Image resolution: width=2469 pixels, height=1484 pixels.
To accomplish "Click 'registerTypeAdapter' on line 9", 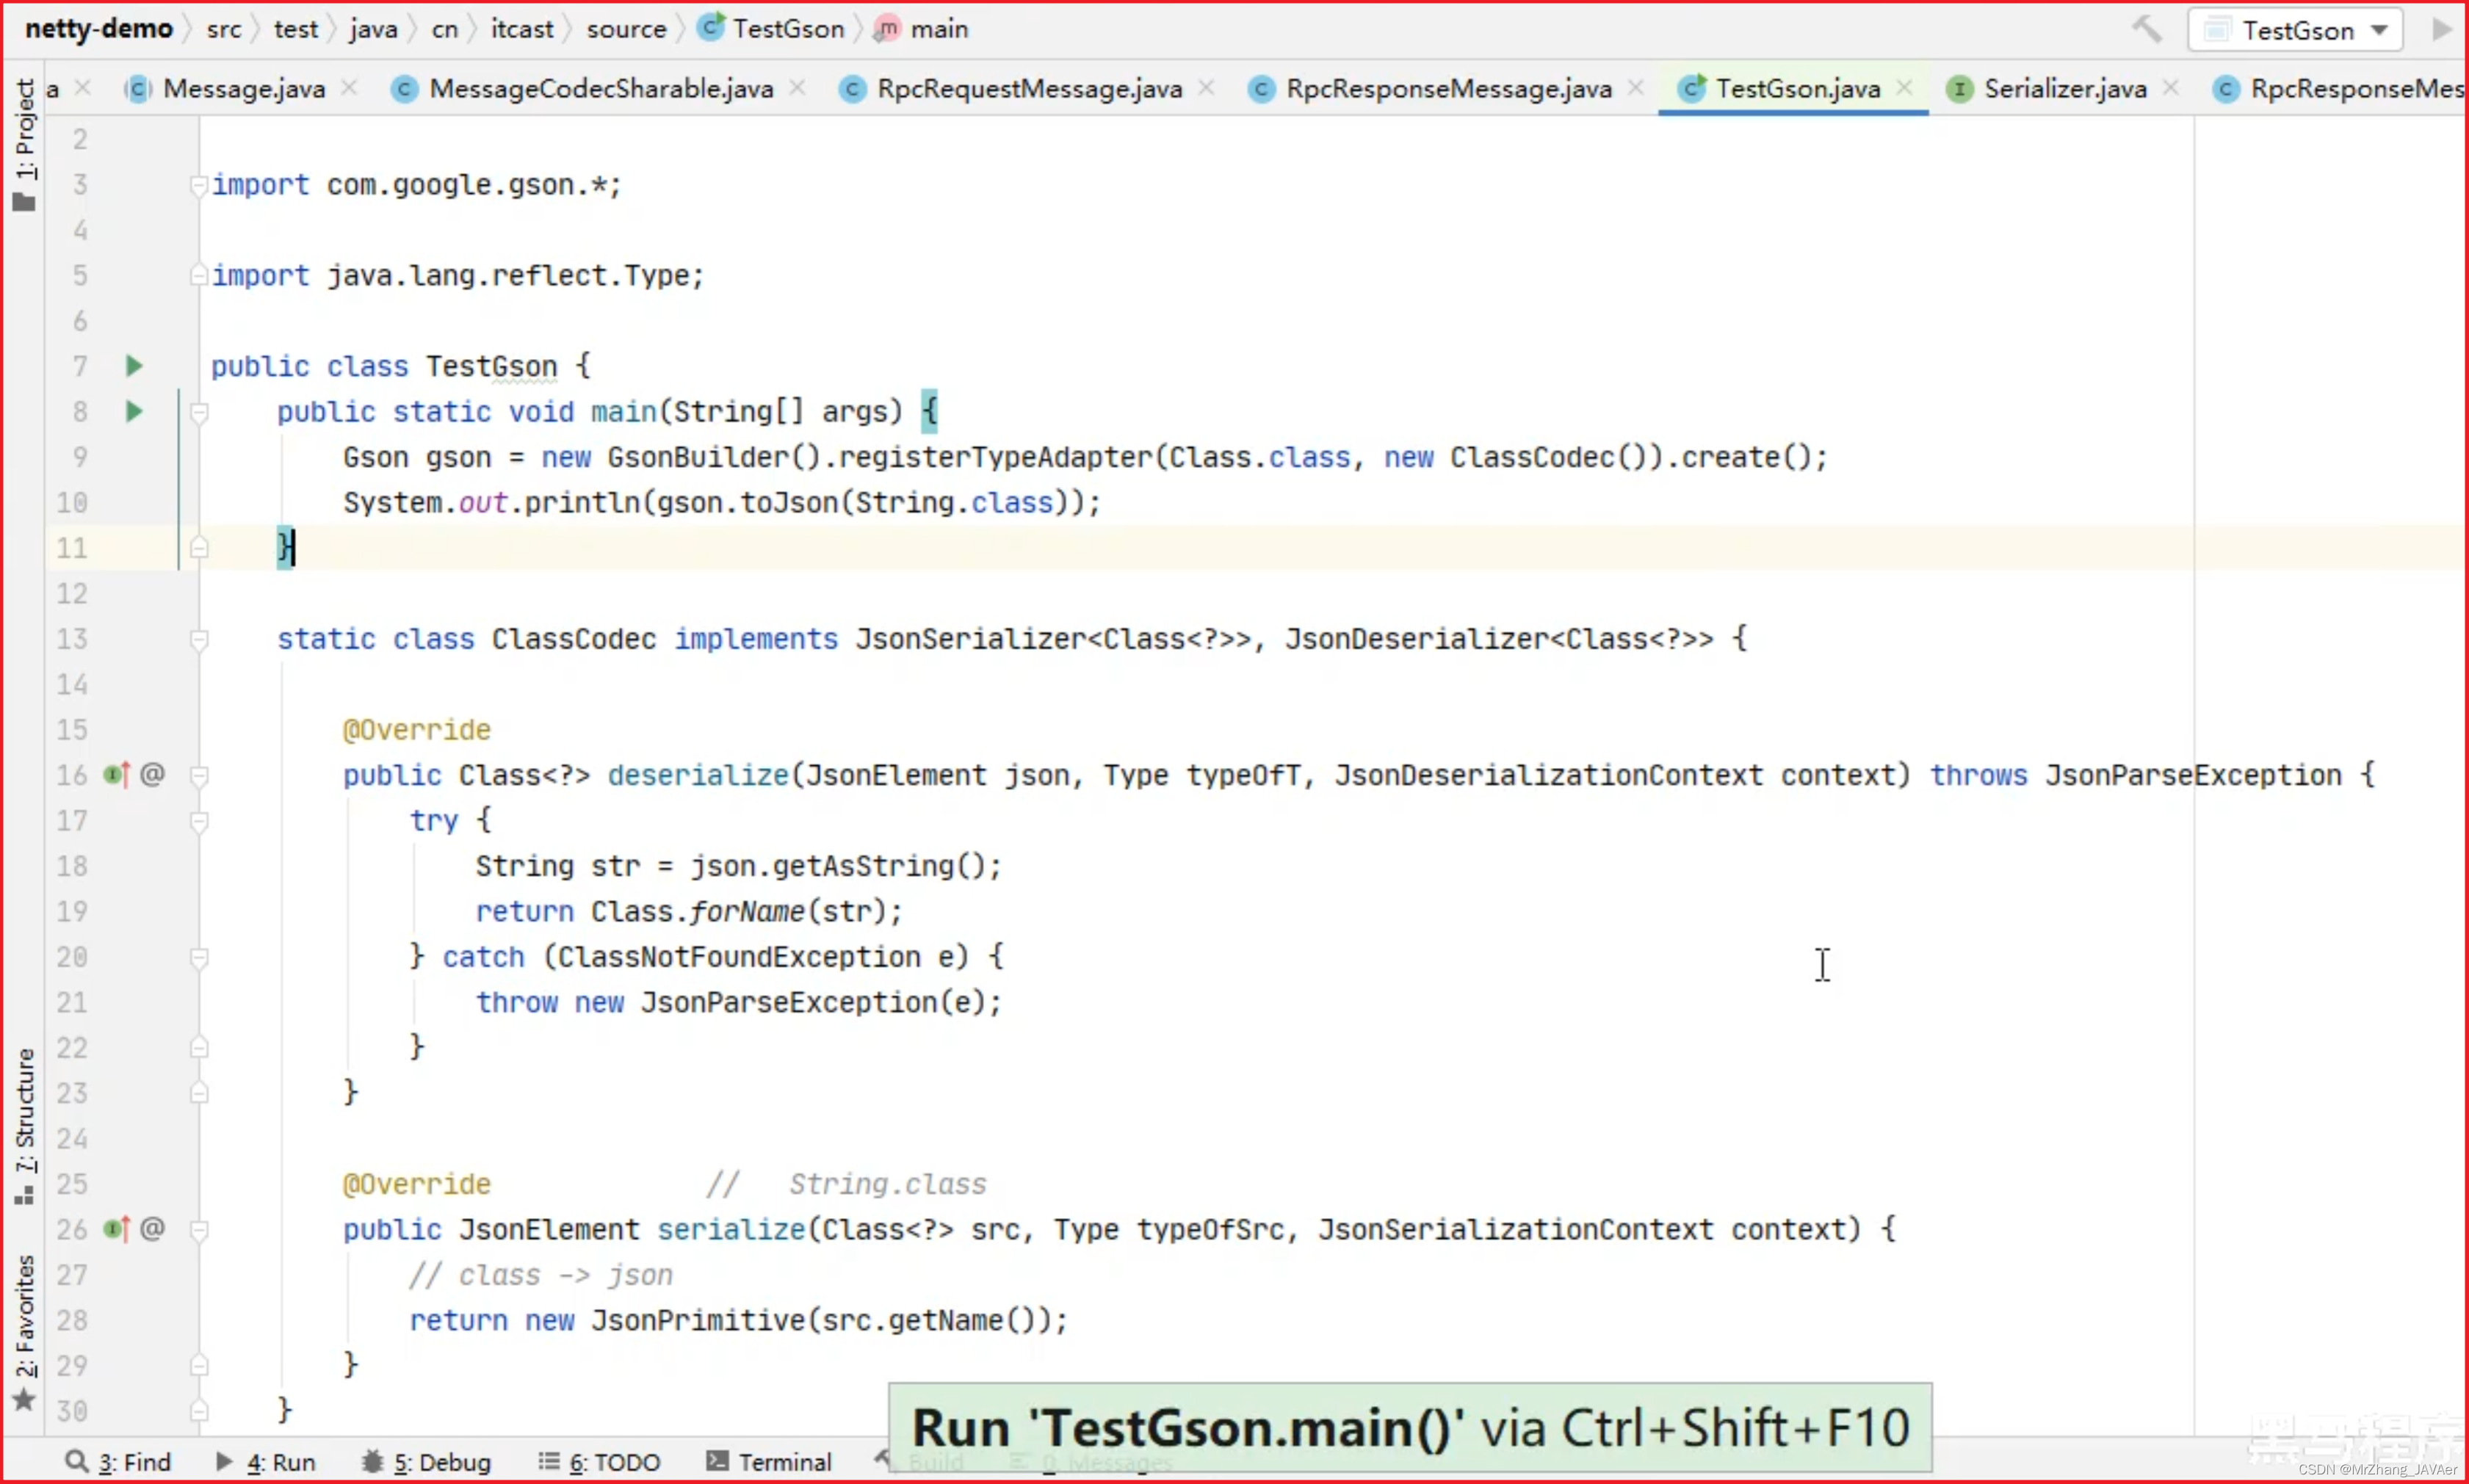I will point(995,457).
